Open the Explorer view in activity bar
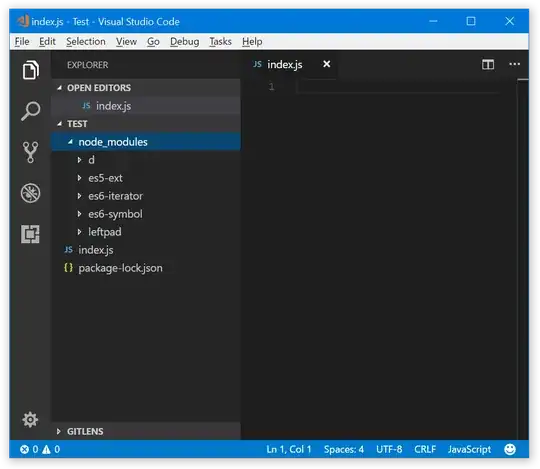Viewport: 540px width, 469px height. 31,70
